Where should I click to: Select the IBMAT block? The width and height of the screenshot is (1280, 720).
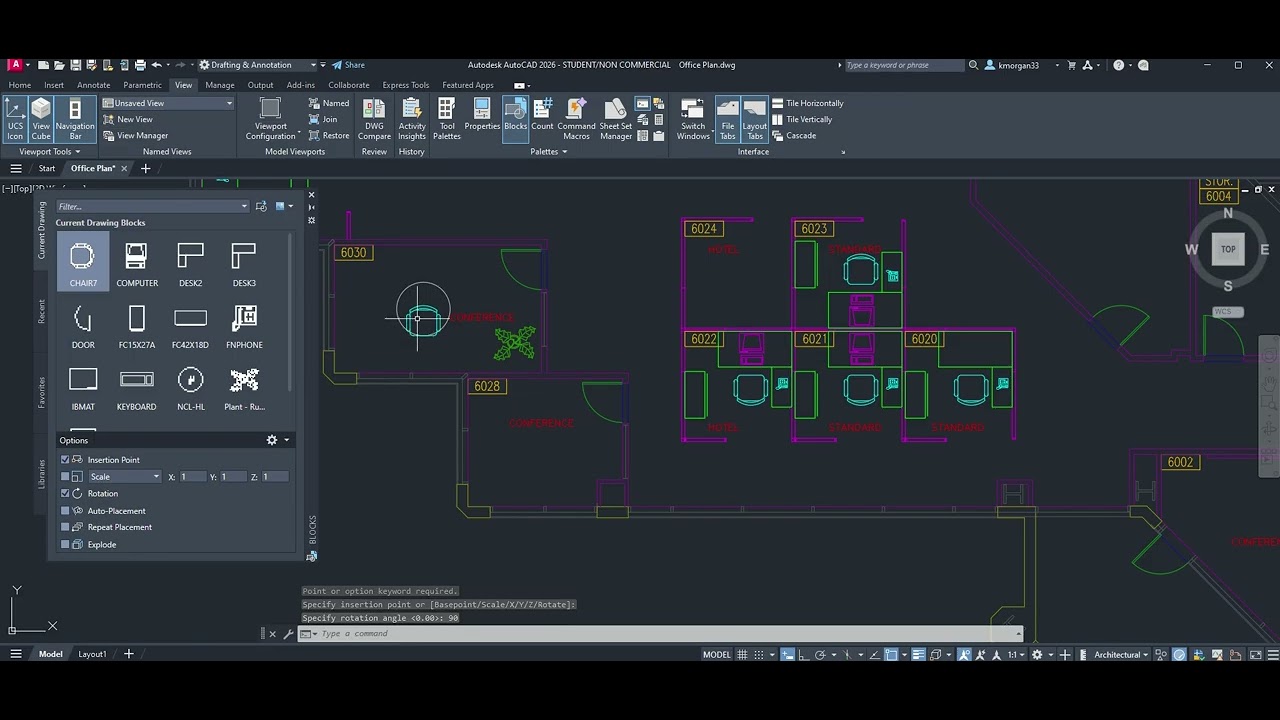83,387
